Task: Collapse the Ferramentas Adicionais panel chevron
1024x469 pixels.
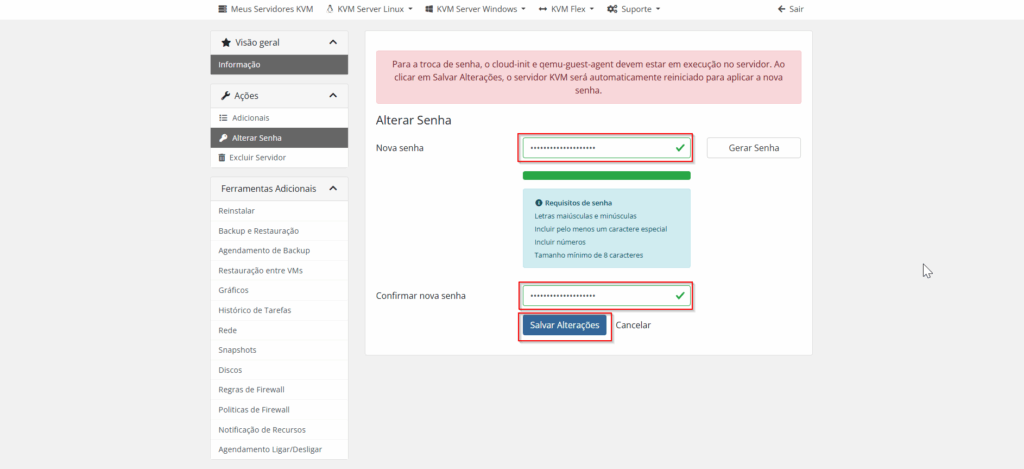Action: click(333, 188)
